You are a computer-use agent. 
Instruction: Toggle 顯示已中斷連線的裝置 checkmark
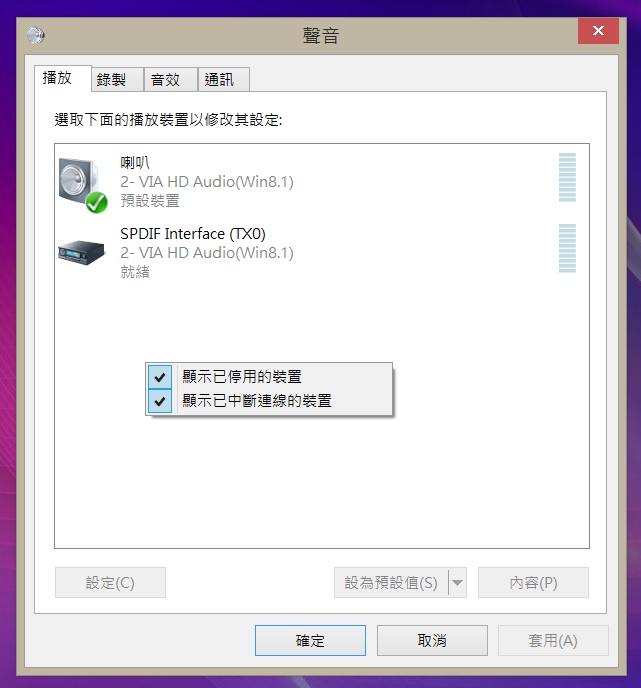pos(160,401)
